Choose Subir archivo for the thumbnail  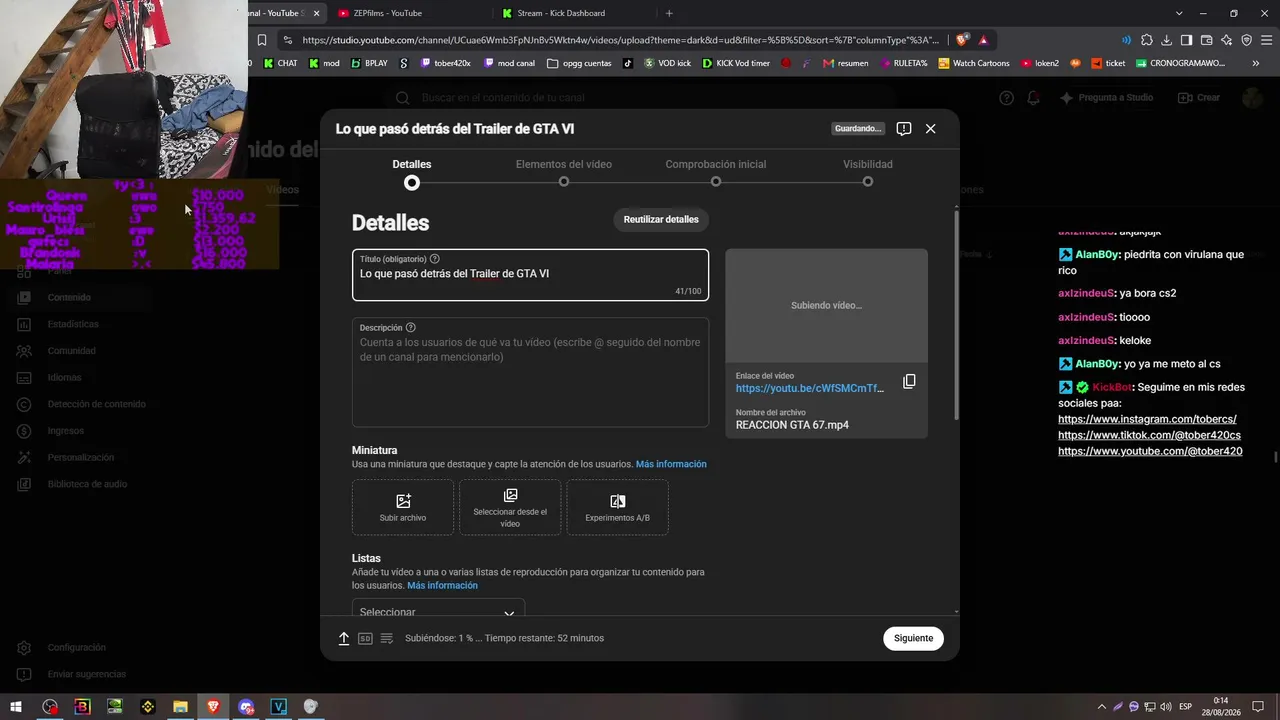(403, 507)
